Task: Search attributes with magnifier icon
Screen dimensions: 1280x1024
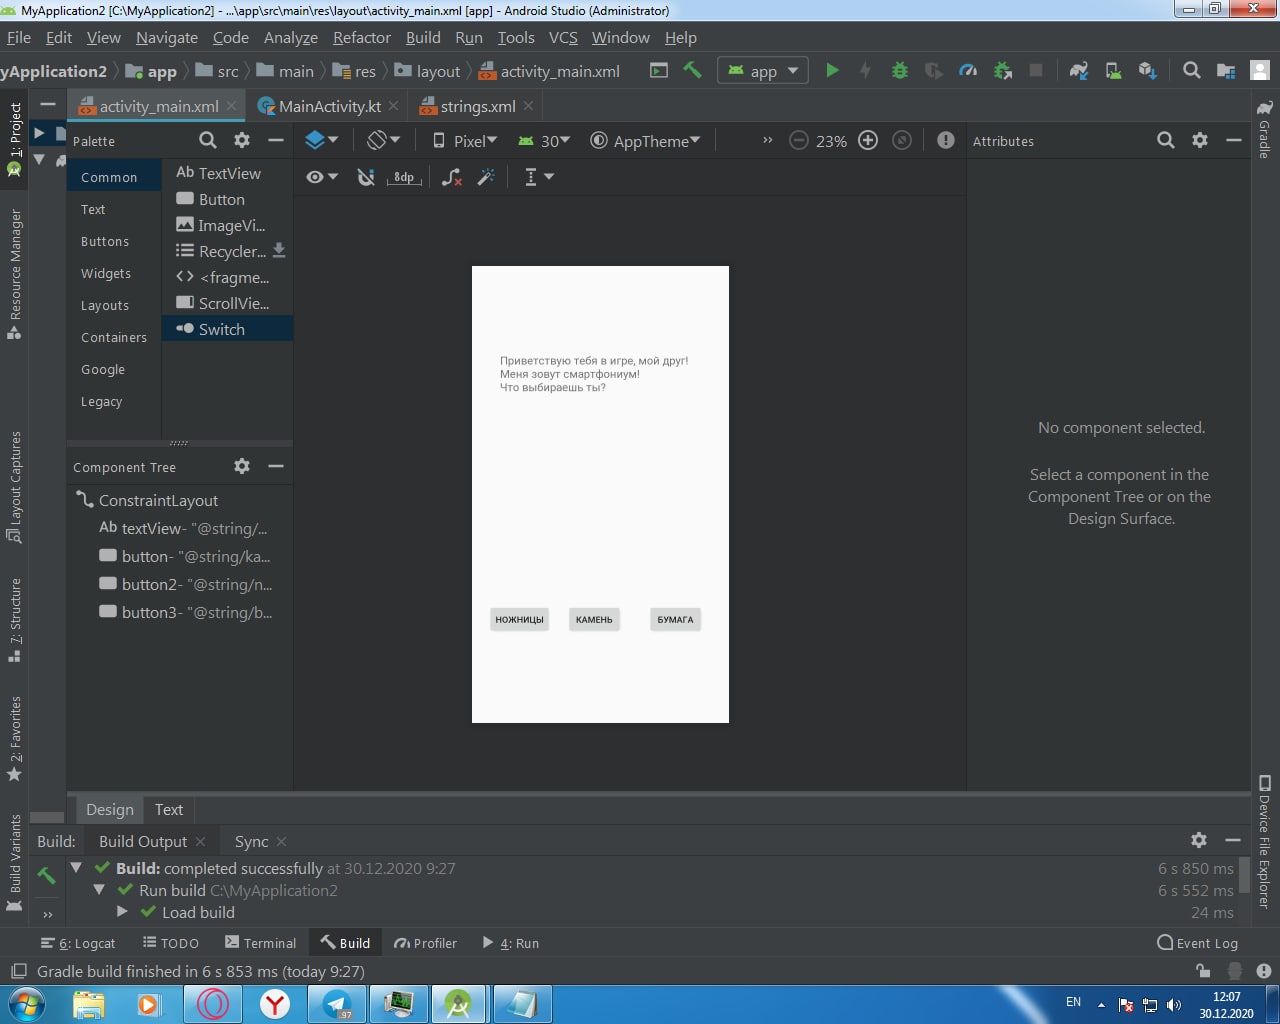Action: [x=1166, y=140]
